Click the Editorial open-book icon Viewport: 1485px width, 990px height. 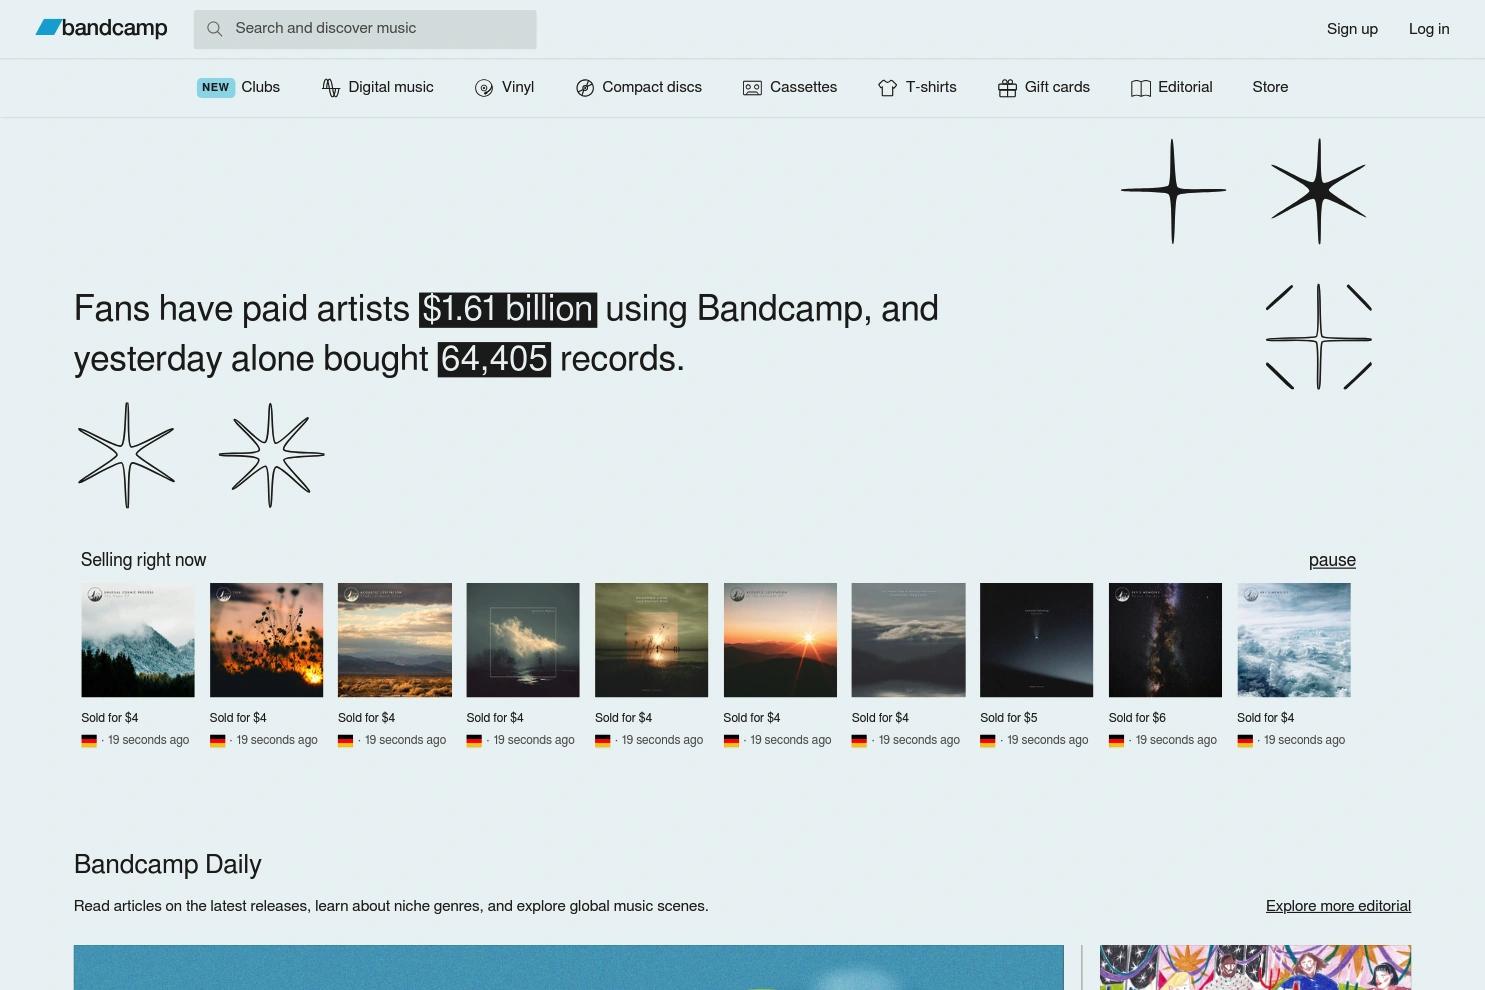(1141, 88)
